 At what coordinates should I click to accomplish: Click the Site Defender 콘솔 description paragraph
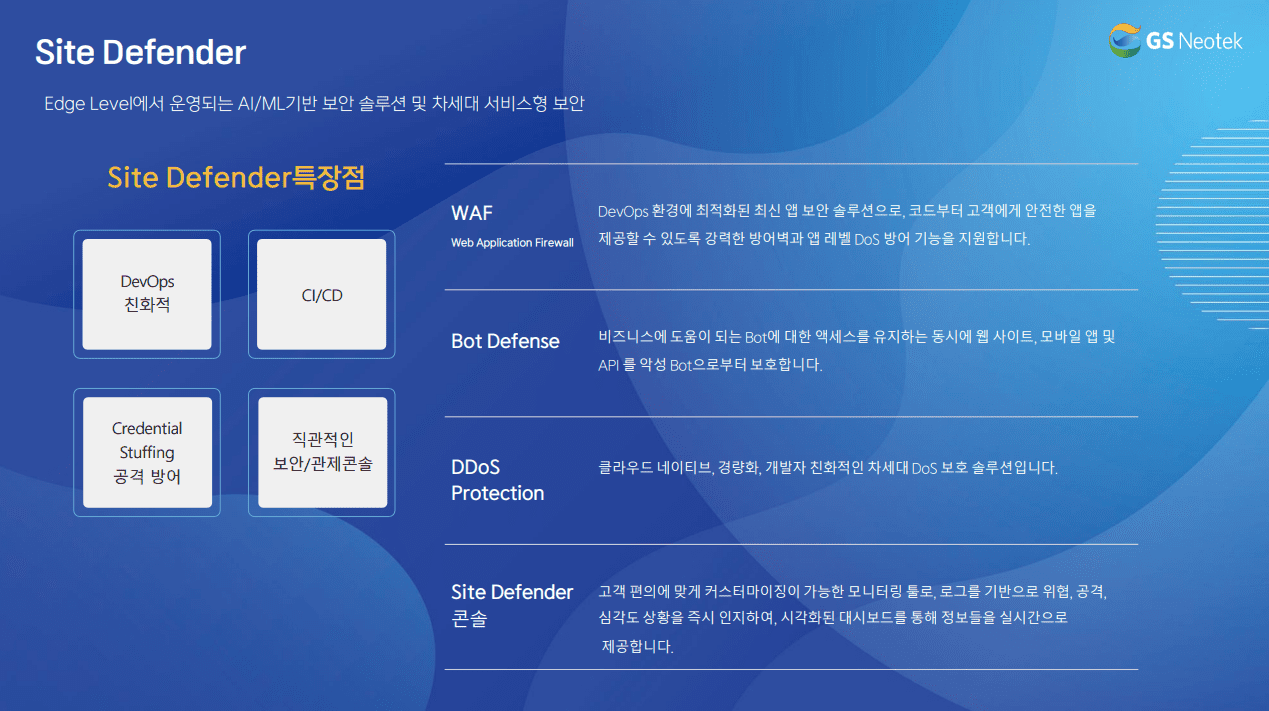coord(852,618)
